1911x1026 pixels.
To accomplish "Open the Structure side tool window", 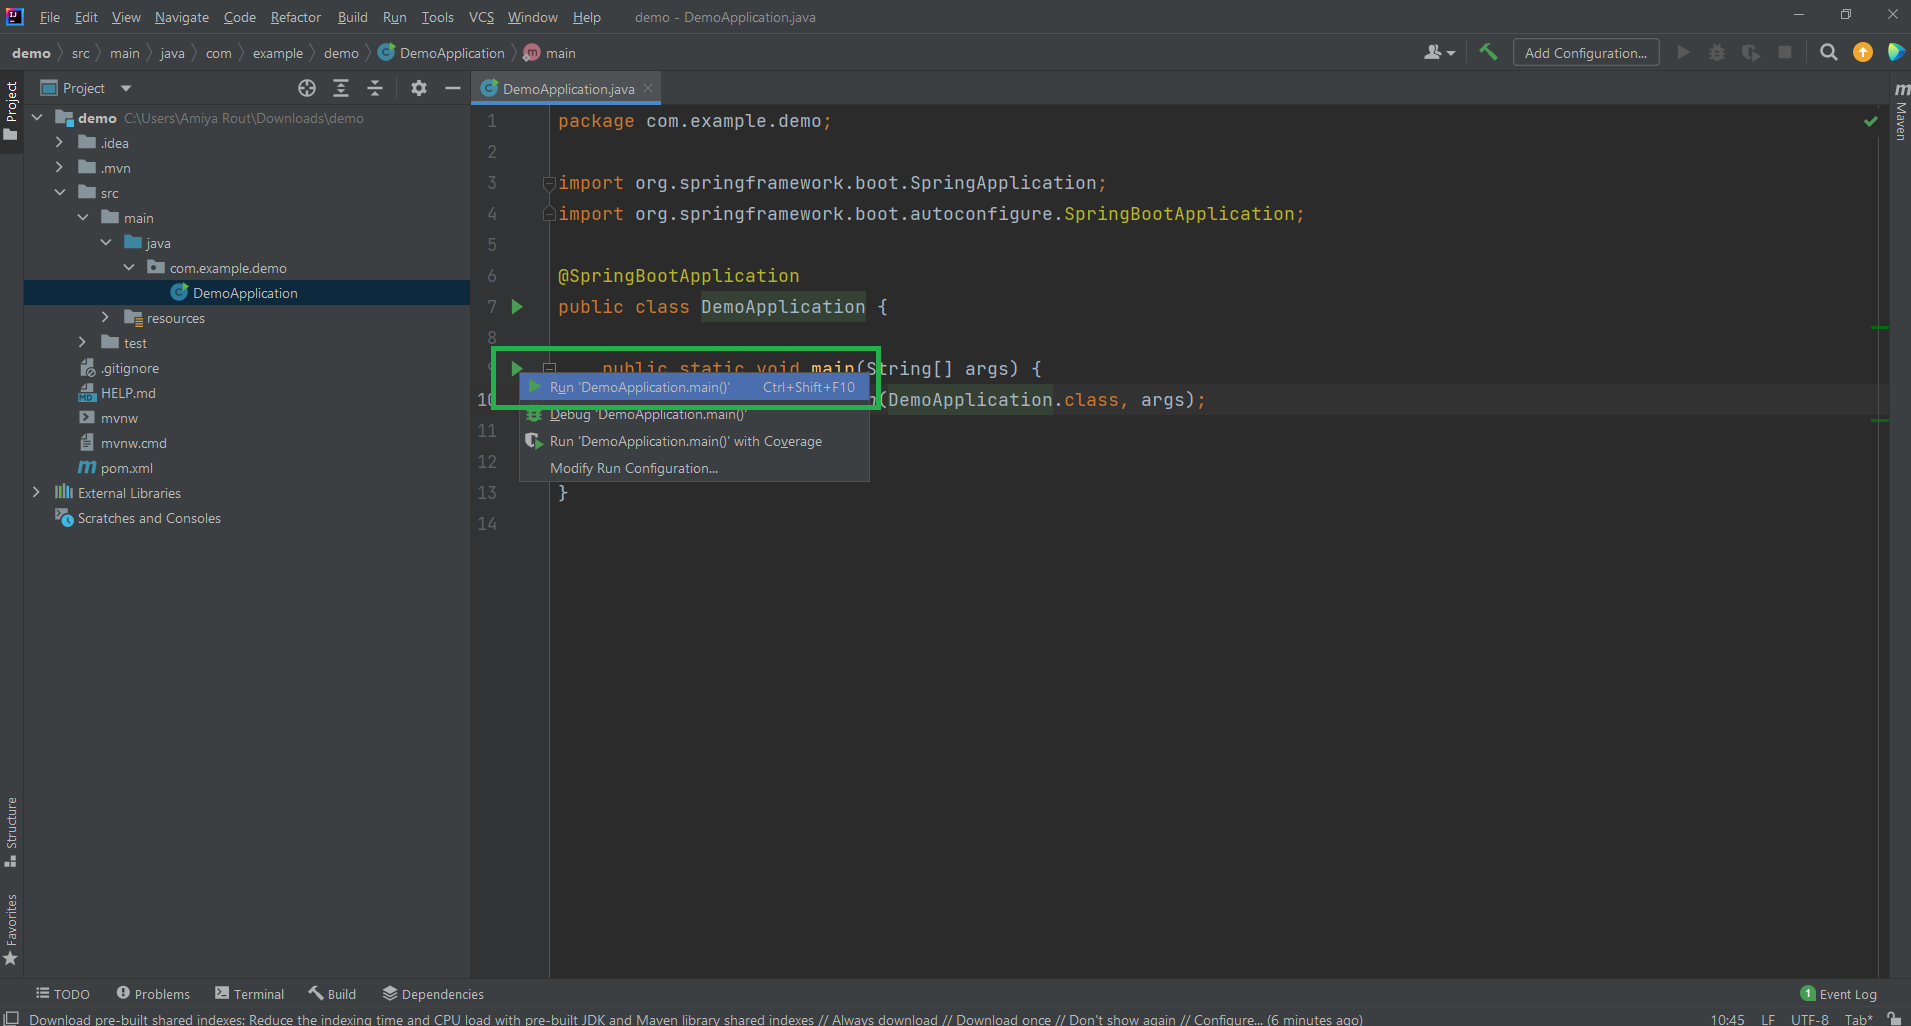I will pyautogui.click(x=11, y=832).
